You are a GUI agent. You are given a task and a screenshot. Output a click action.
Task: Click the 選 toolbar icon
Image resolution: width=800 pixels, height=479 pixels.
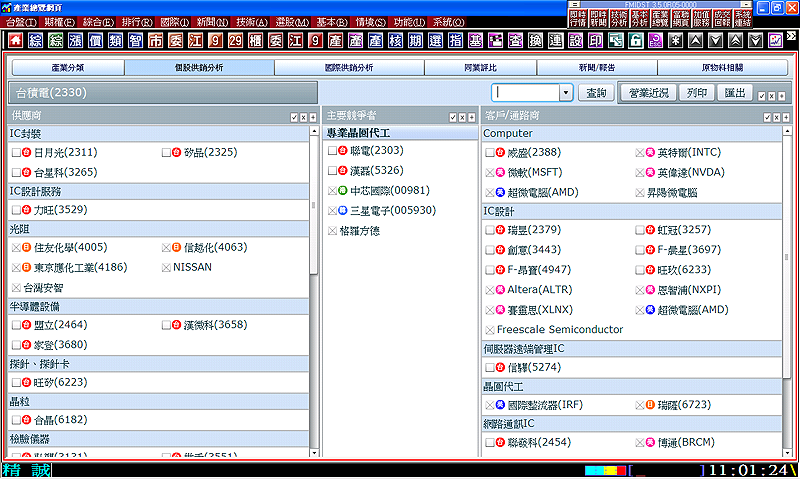click(435, 40)
